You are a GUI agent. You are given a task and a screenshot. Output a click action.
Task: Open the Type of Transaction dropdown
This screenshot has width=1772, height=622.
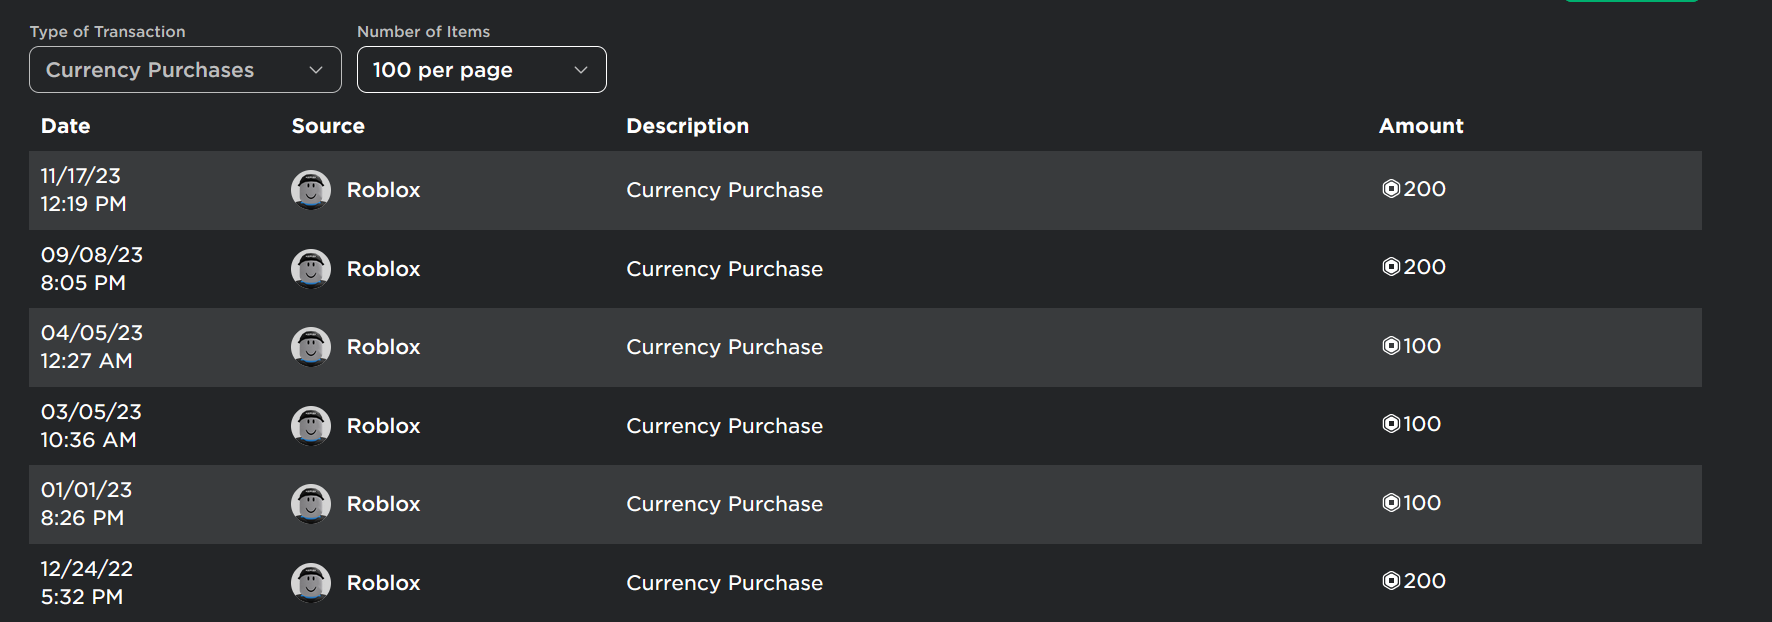click(x=185, y=69)
